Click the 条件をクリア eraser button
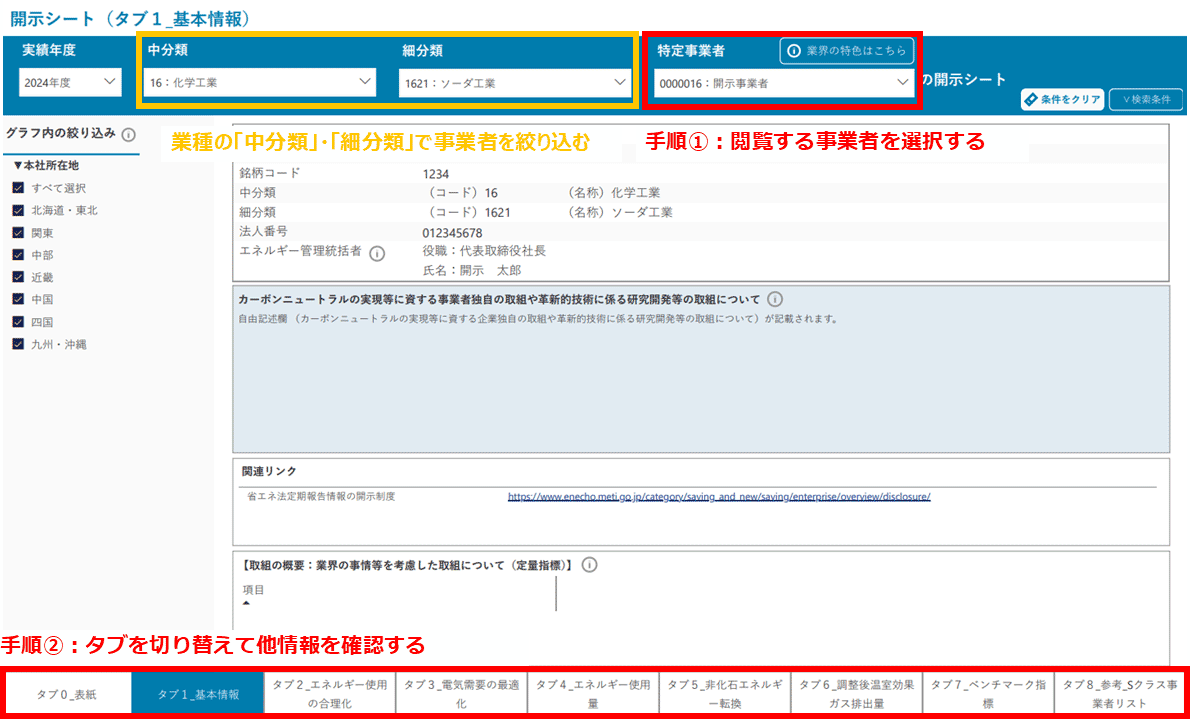Viewport: 1190px width, 720px height. [1062, 99]
